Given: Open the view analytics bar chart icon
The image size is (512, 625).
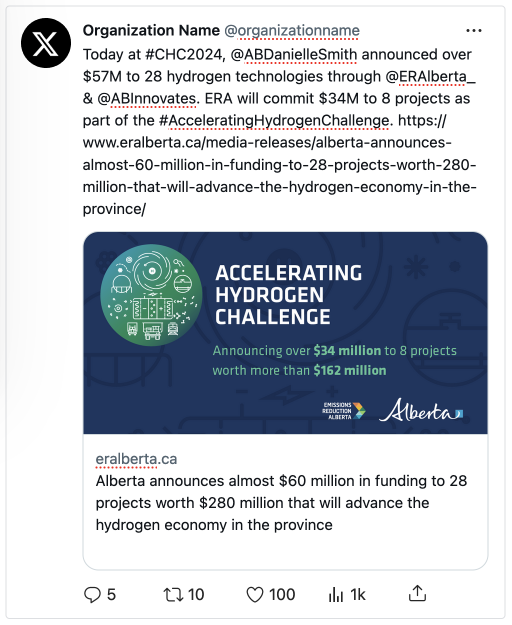Looking at the screenshot, I should point(335,595).
